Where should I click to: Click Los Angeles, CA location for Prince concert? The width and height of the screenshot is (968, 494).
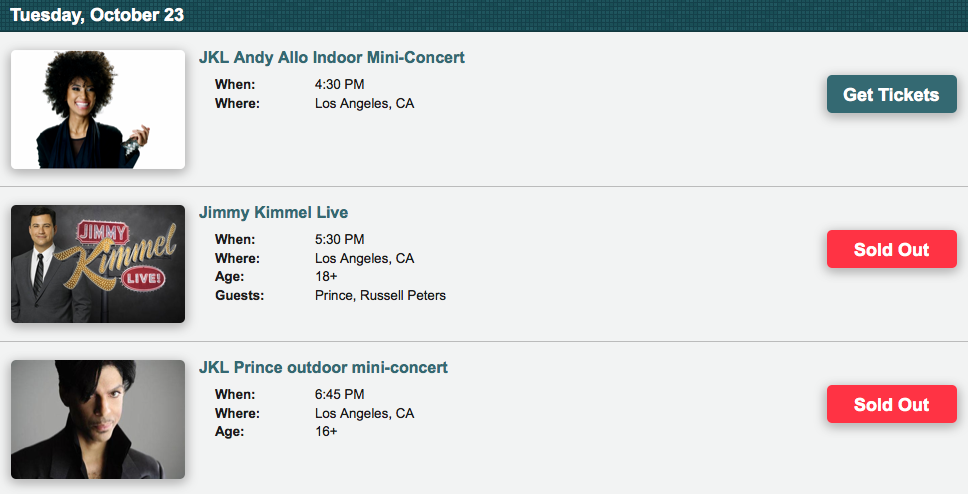point(364,414)
